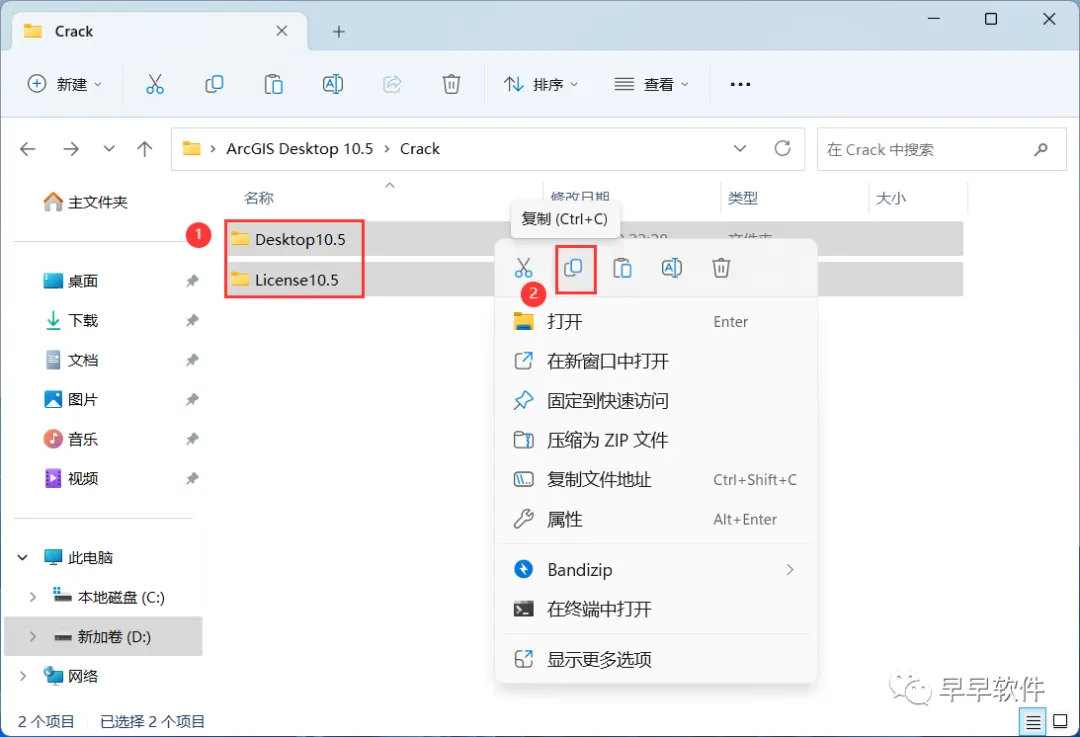Unpin 下载 using its pin icon
Image resolution: width=1080 pixels, height=737 pixels.
pyautogui.click(x=192, y=320)
